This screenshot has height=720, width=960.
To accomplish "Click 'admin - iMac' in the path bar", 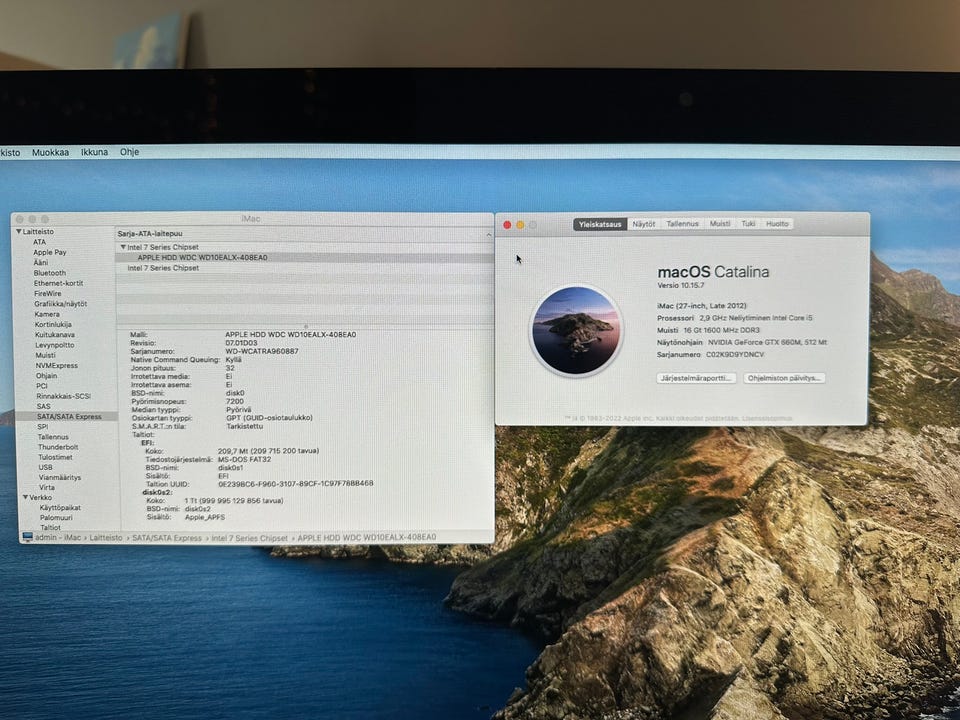I will pos(58,538).
